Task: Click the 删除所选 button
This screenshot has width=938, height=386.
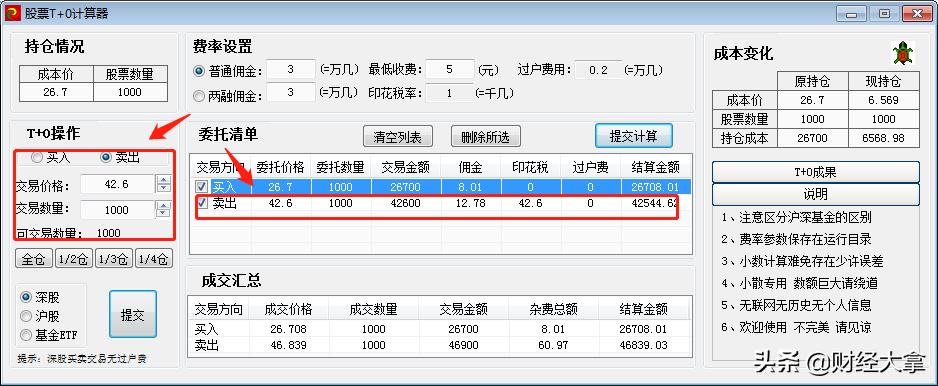Action: 485,137
